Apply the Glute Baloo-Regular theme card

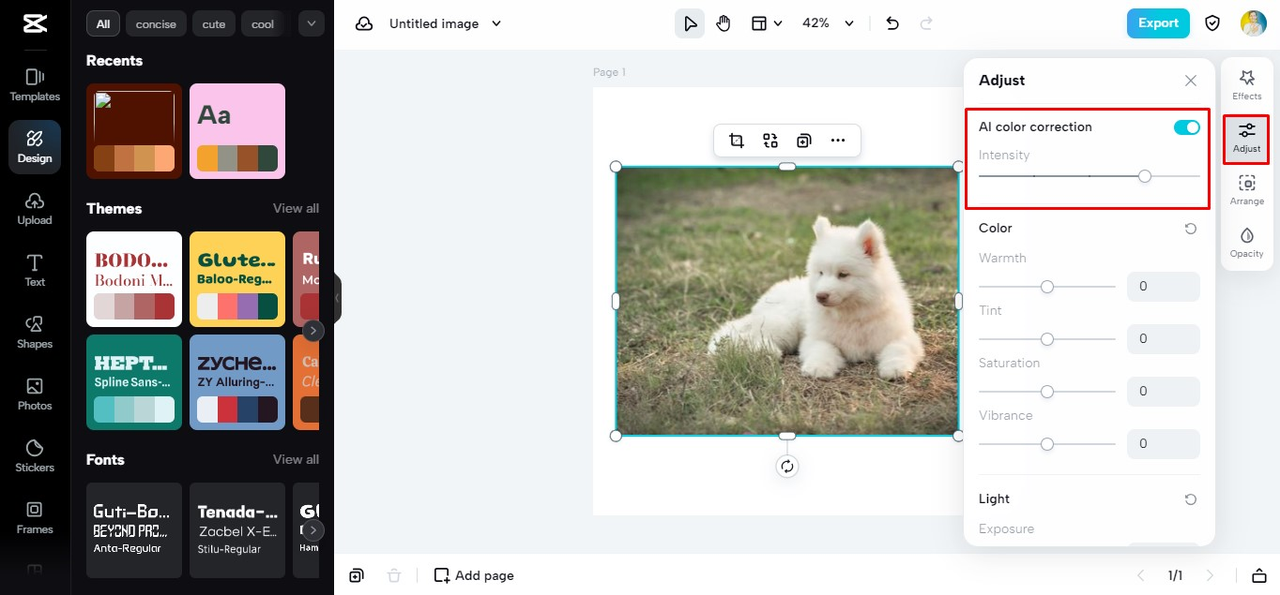[237, 279]
